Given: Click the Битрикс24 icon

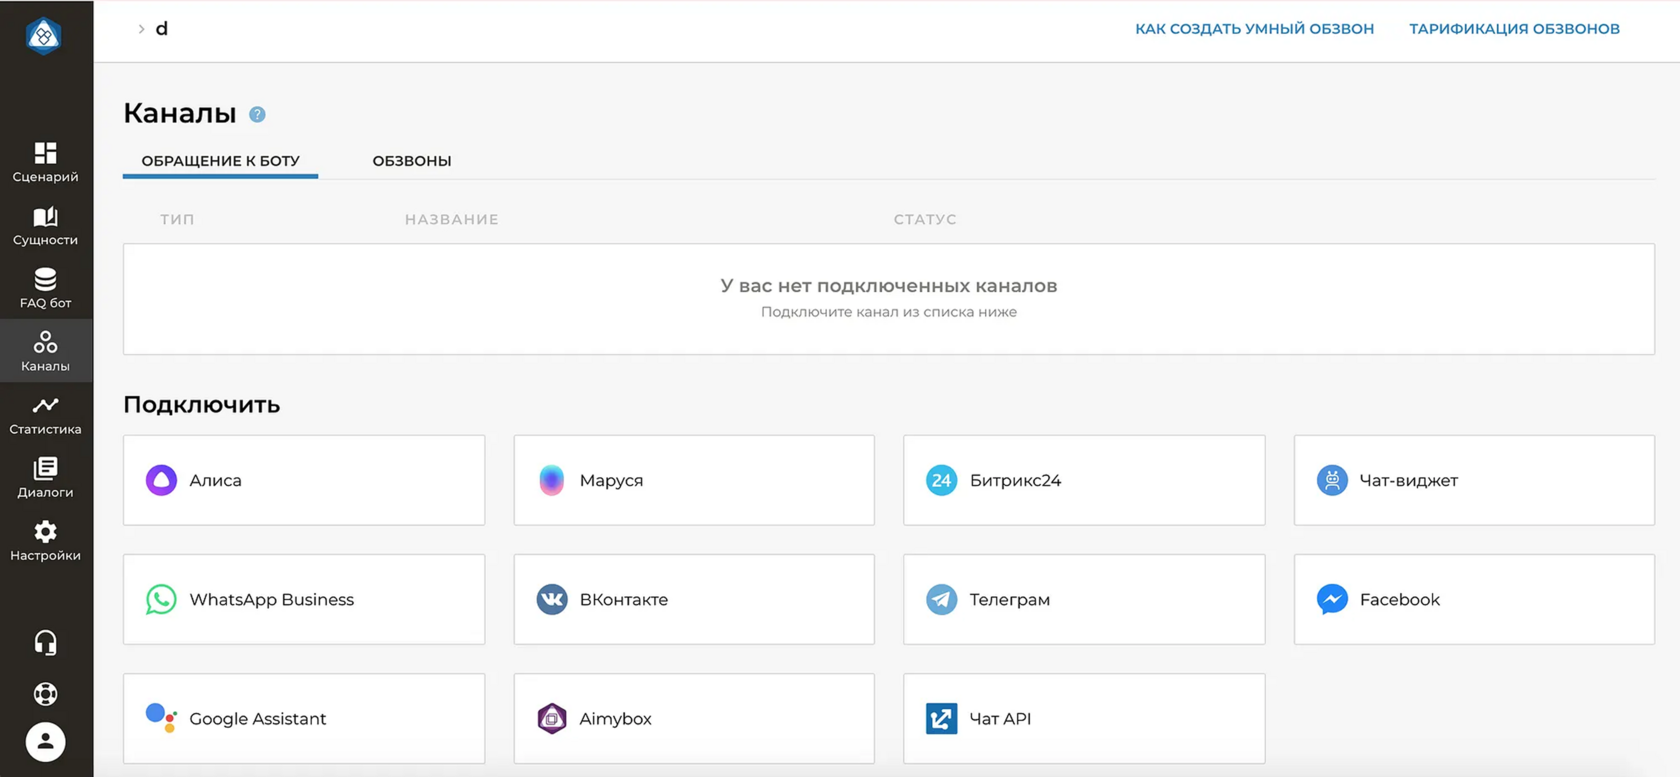Looking at the screenshot, I should point(941,480).
